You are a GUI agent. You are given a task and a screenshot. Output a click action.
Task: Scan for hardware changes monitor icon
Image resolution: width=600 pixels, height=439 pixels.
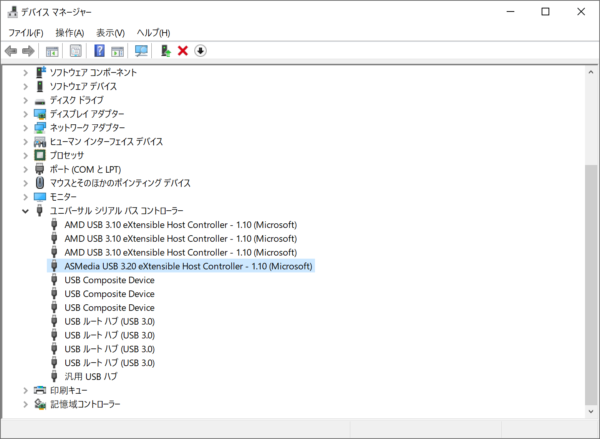coord(141,51)
